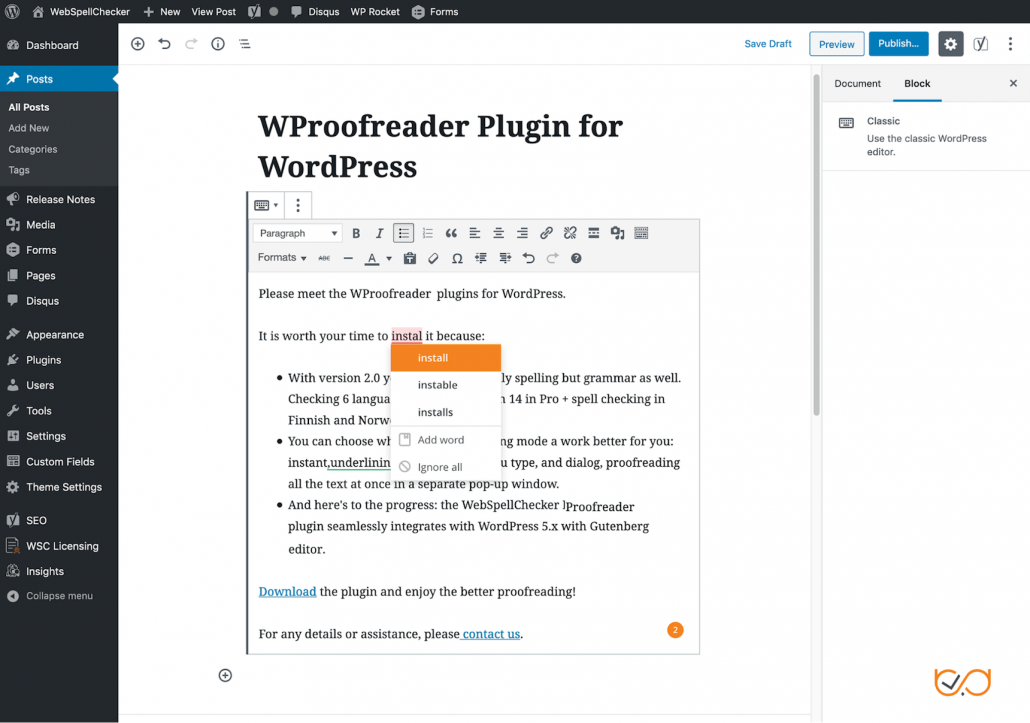This screenshot has height=723, width=1030.
Task: Insert a special character with the omega icon
Action: coord(457,258)
